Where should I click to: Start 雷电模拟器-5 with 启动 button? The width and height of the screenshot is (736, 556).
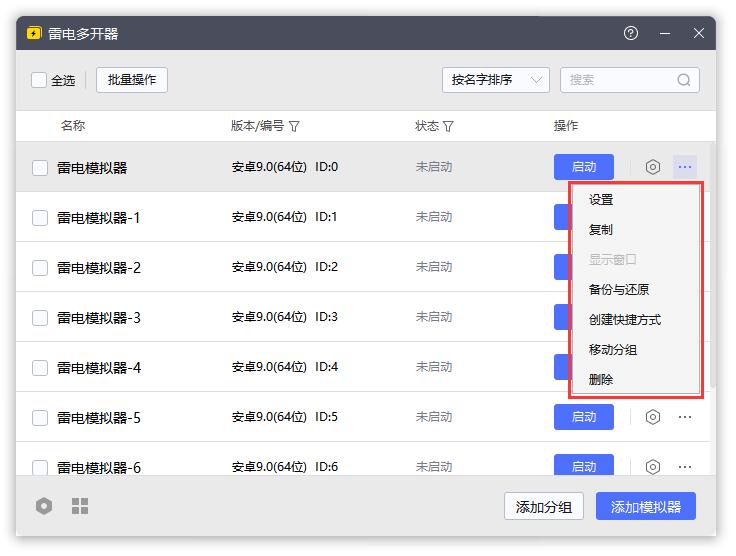(584, 417)
